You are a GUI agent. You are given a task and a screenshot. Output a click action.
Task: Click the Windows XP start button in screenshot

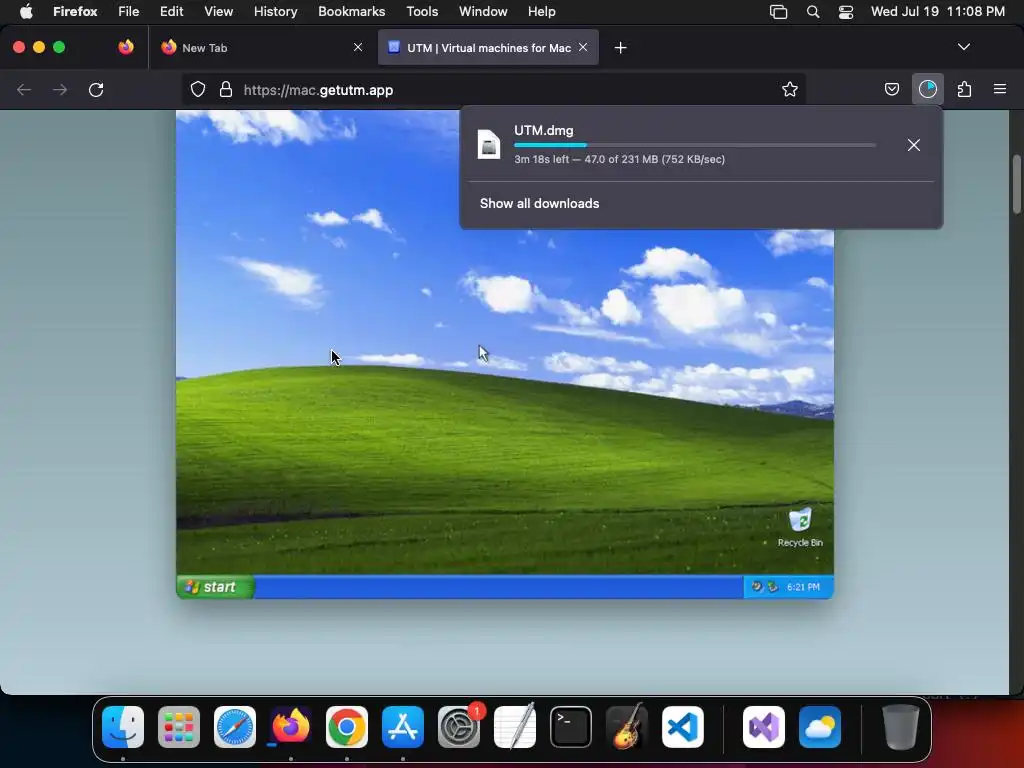[216, 586]
